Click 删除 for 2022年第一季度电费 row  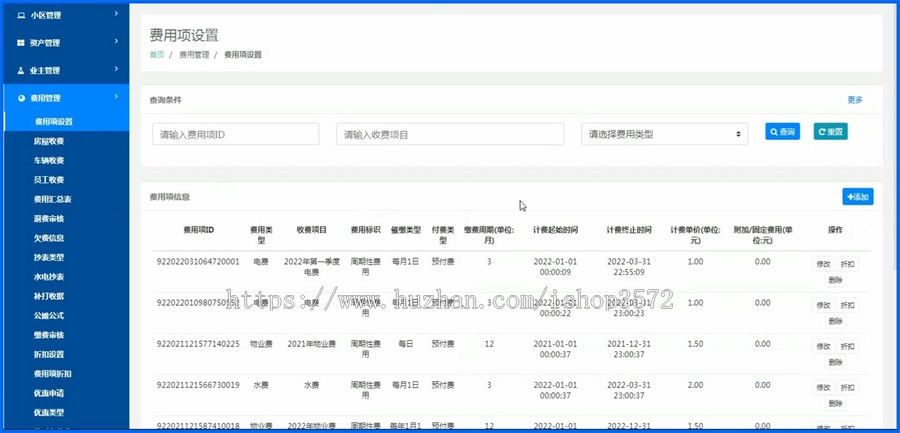tap(835, 280)
